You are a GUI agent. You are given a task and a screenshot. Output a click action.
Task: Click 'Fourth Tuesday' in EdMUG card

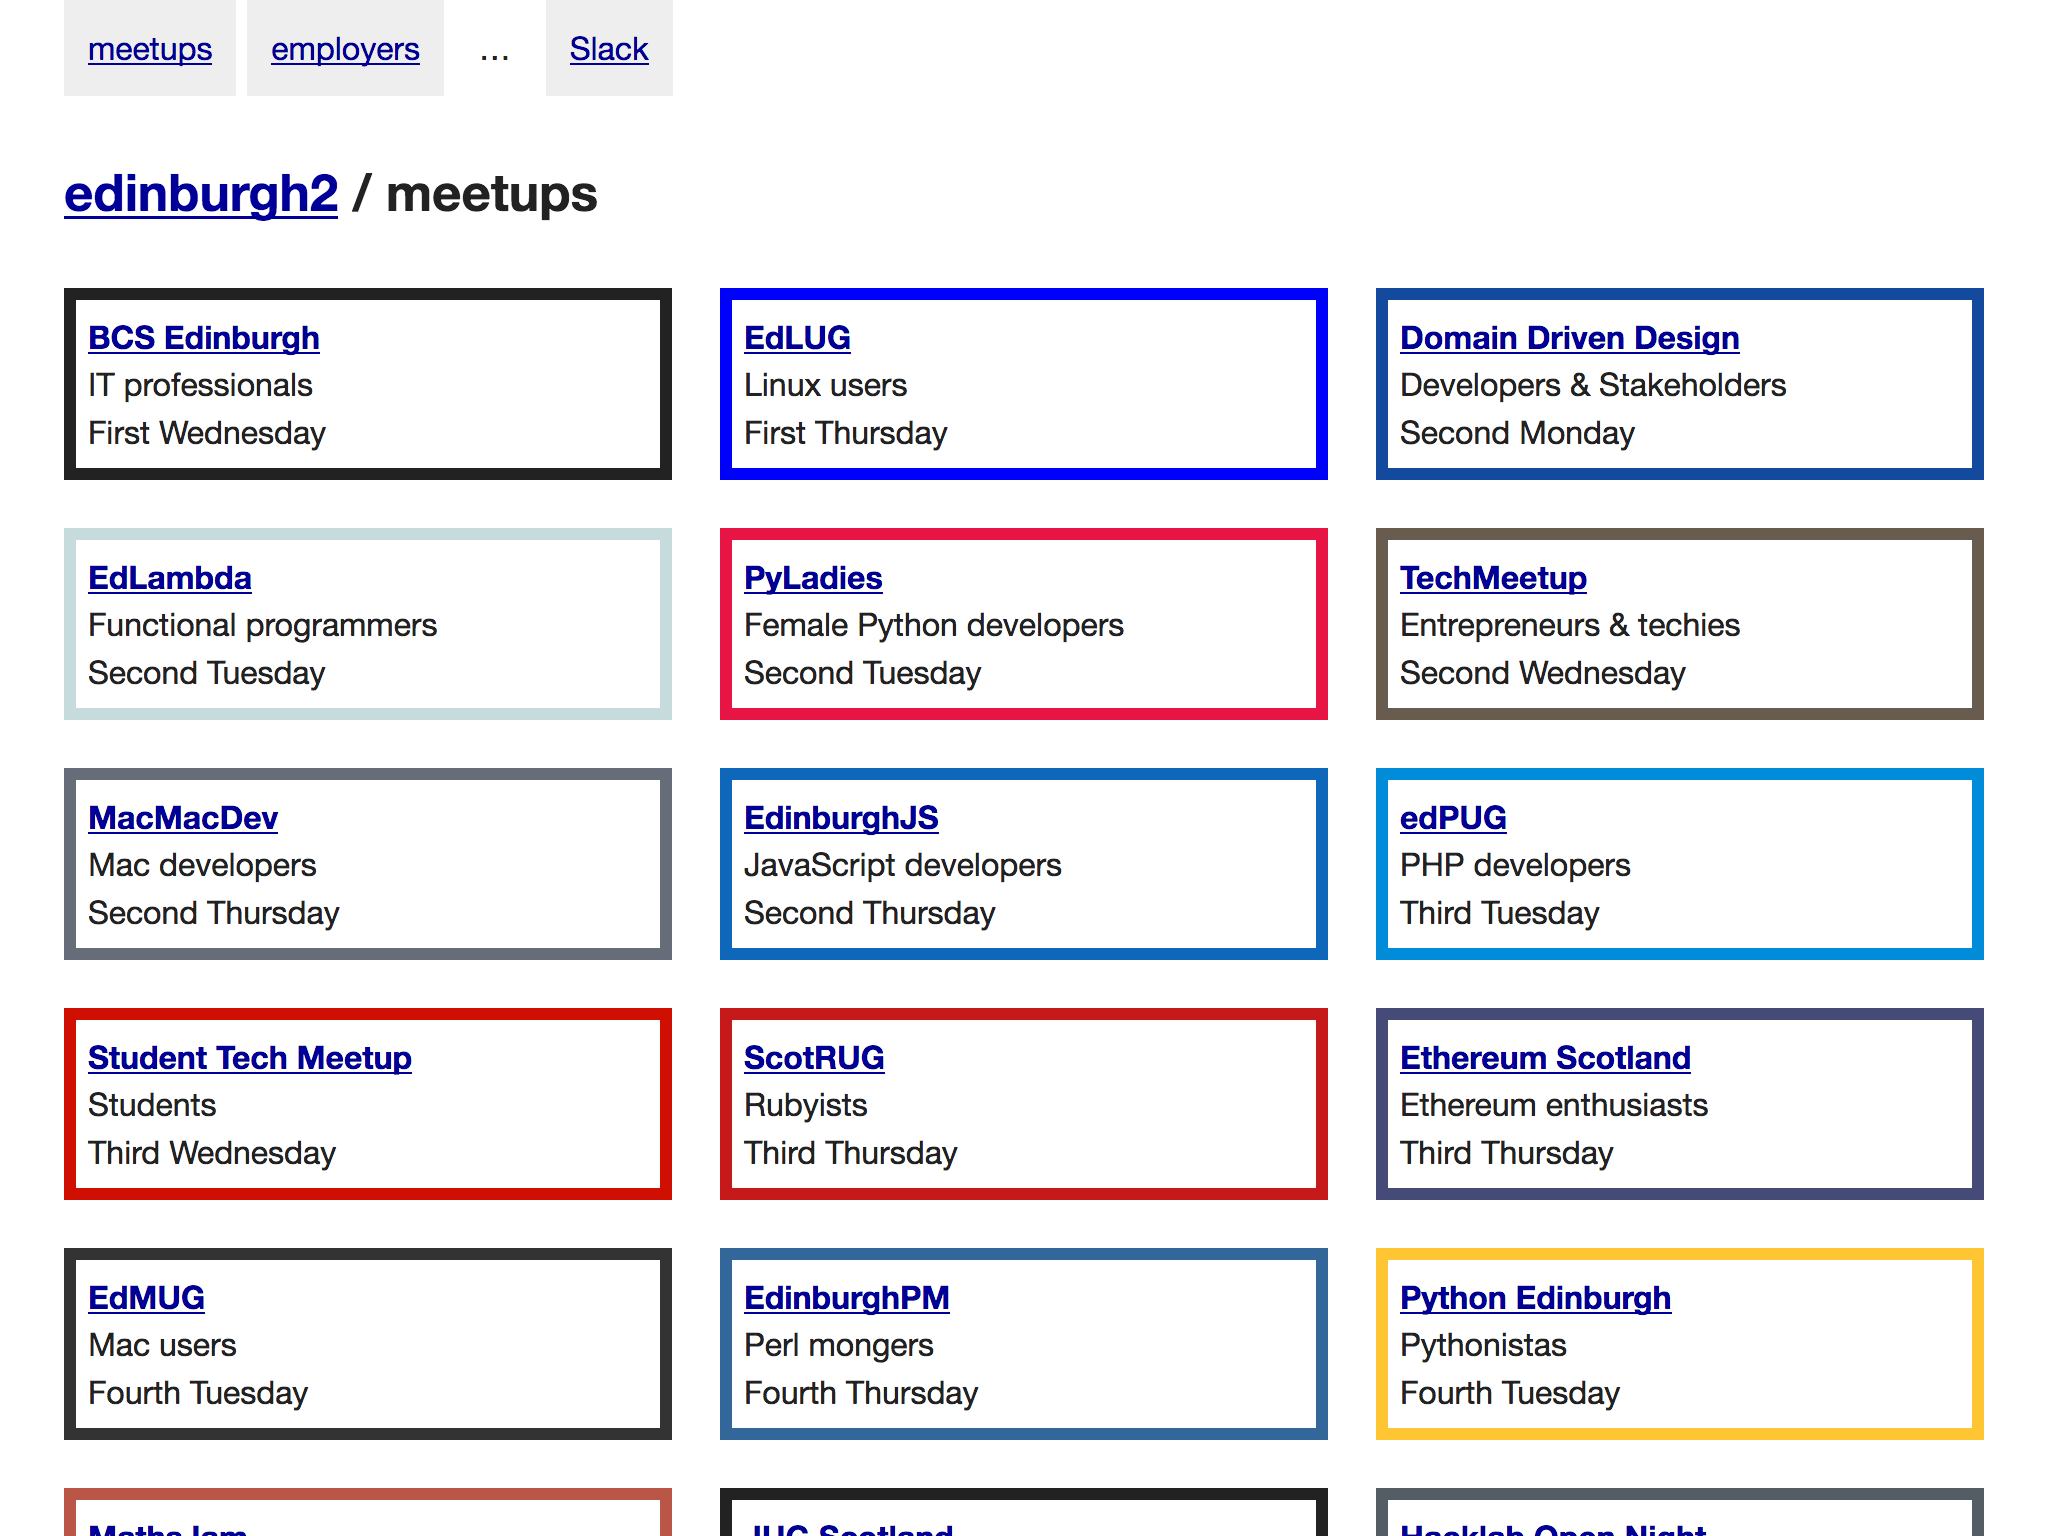pyautogui.click(x=198, y=1393)
